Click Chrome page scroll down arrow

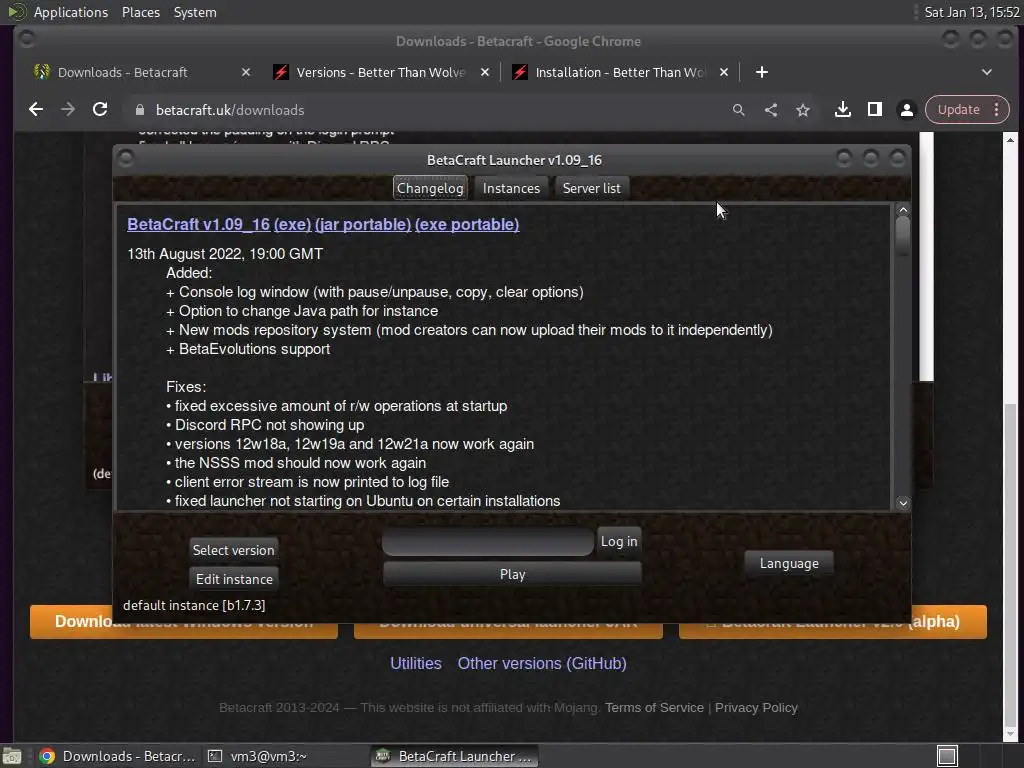point(1010,734)
